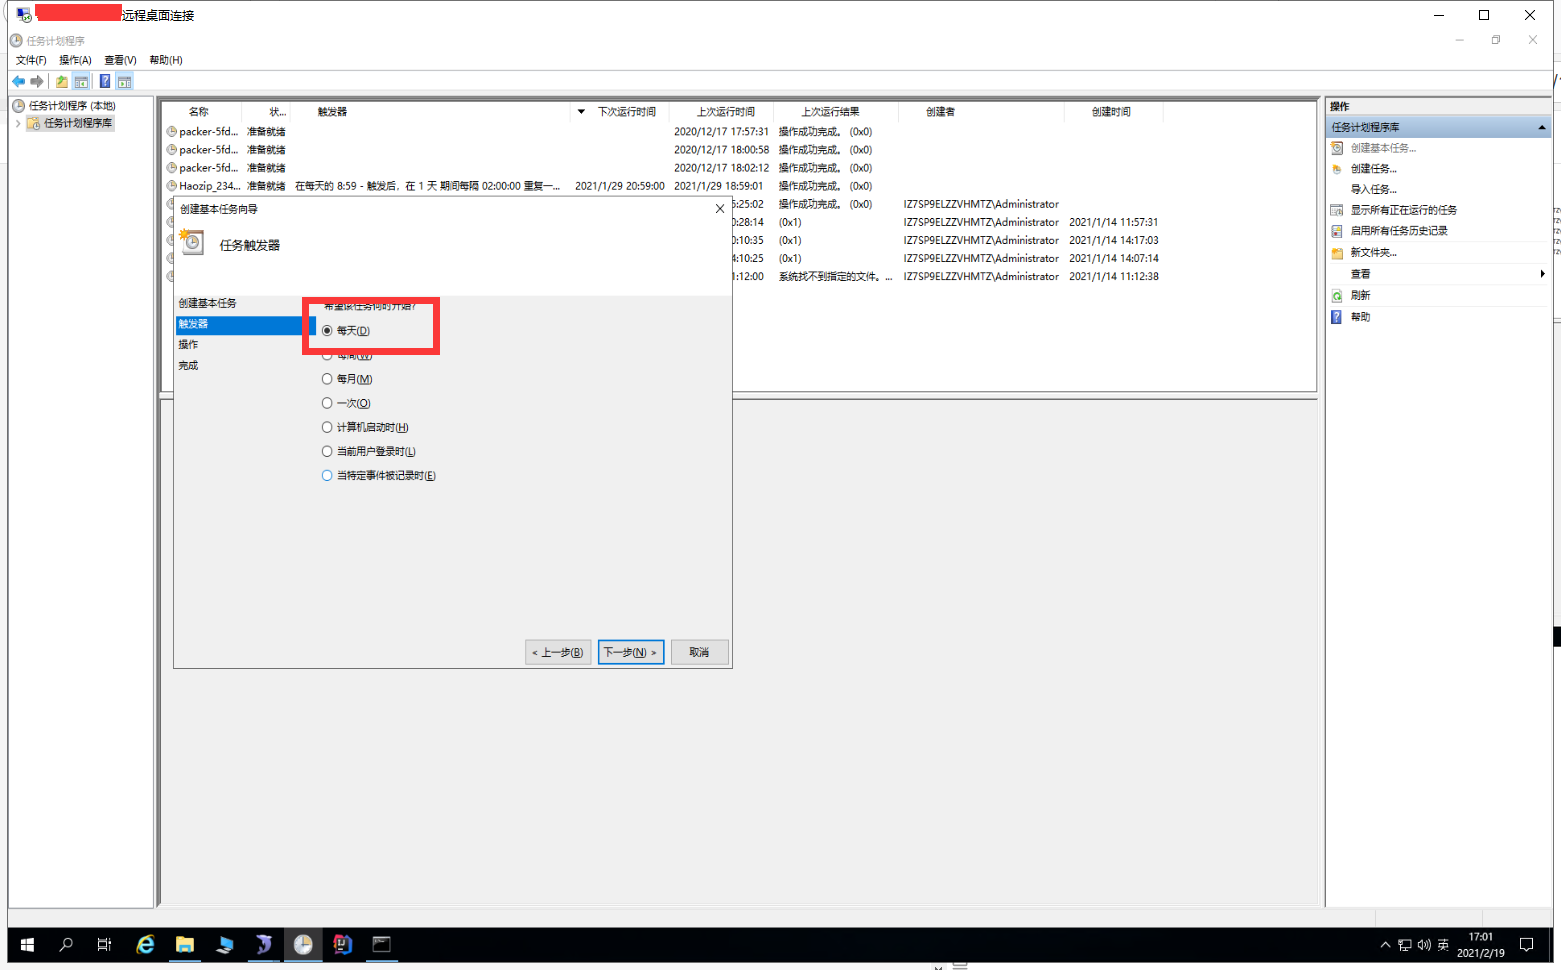
Task: Click the 创建任务... action link
Action: (x=1373, y=169)
